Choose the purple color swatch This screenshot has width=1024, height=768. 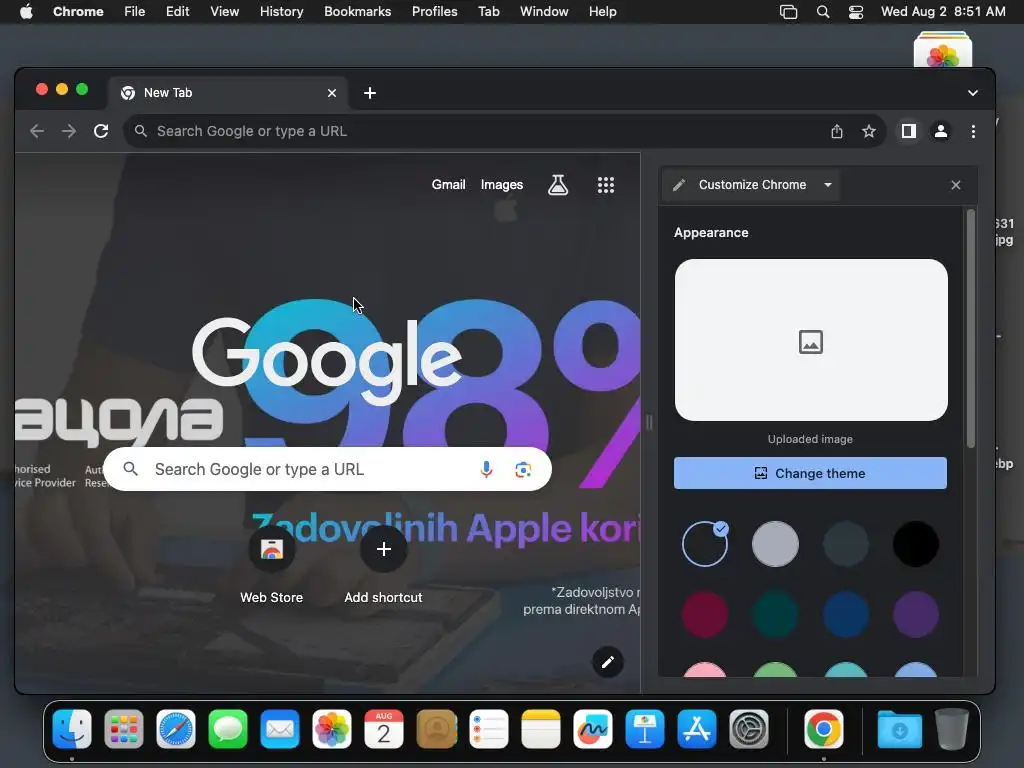pyautogui.click(x=916, y=615)
